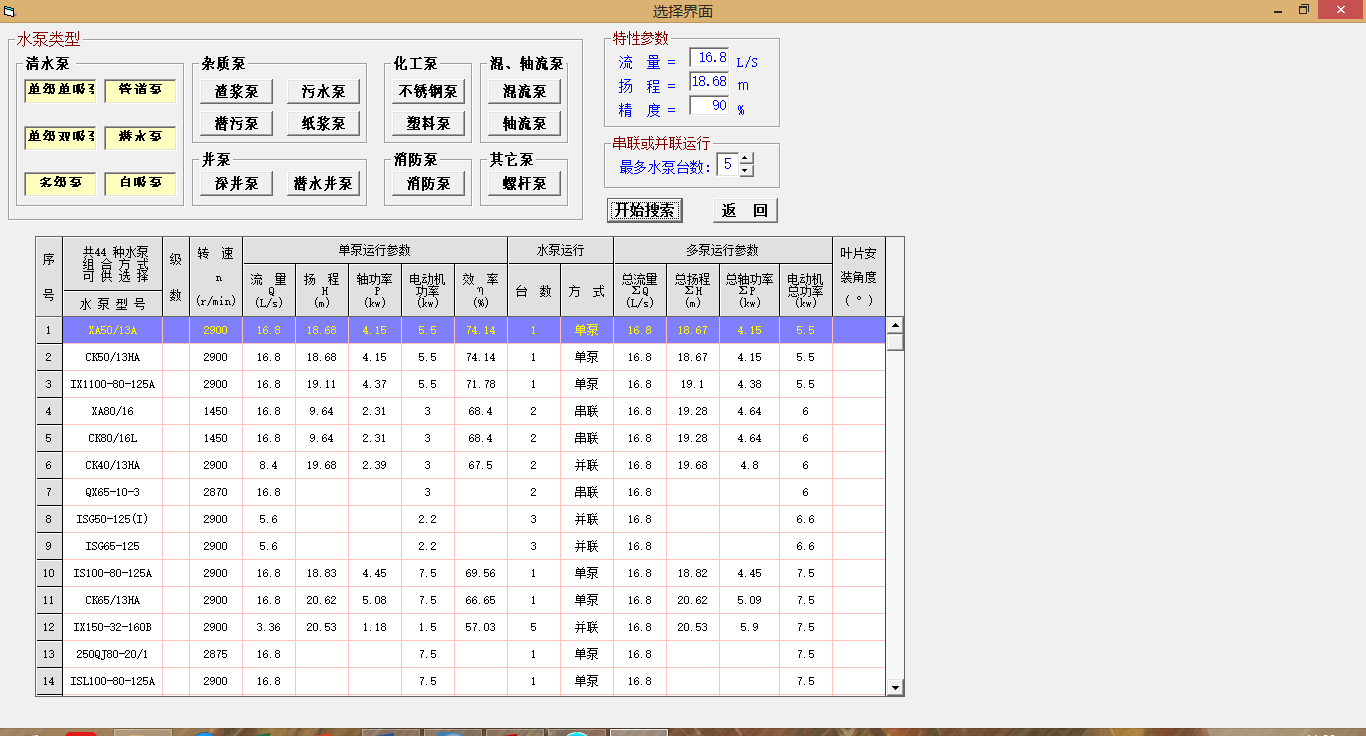Image resolution: width=1366 pixels, height=736 pixels.
Task: Toggle the 管道泵 pump type
Action: [x=140, y=90]
